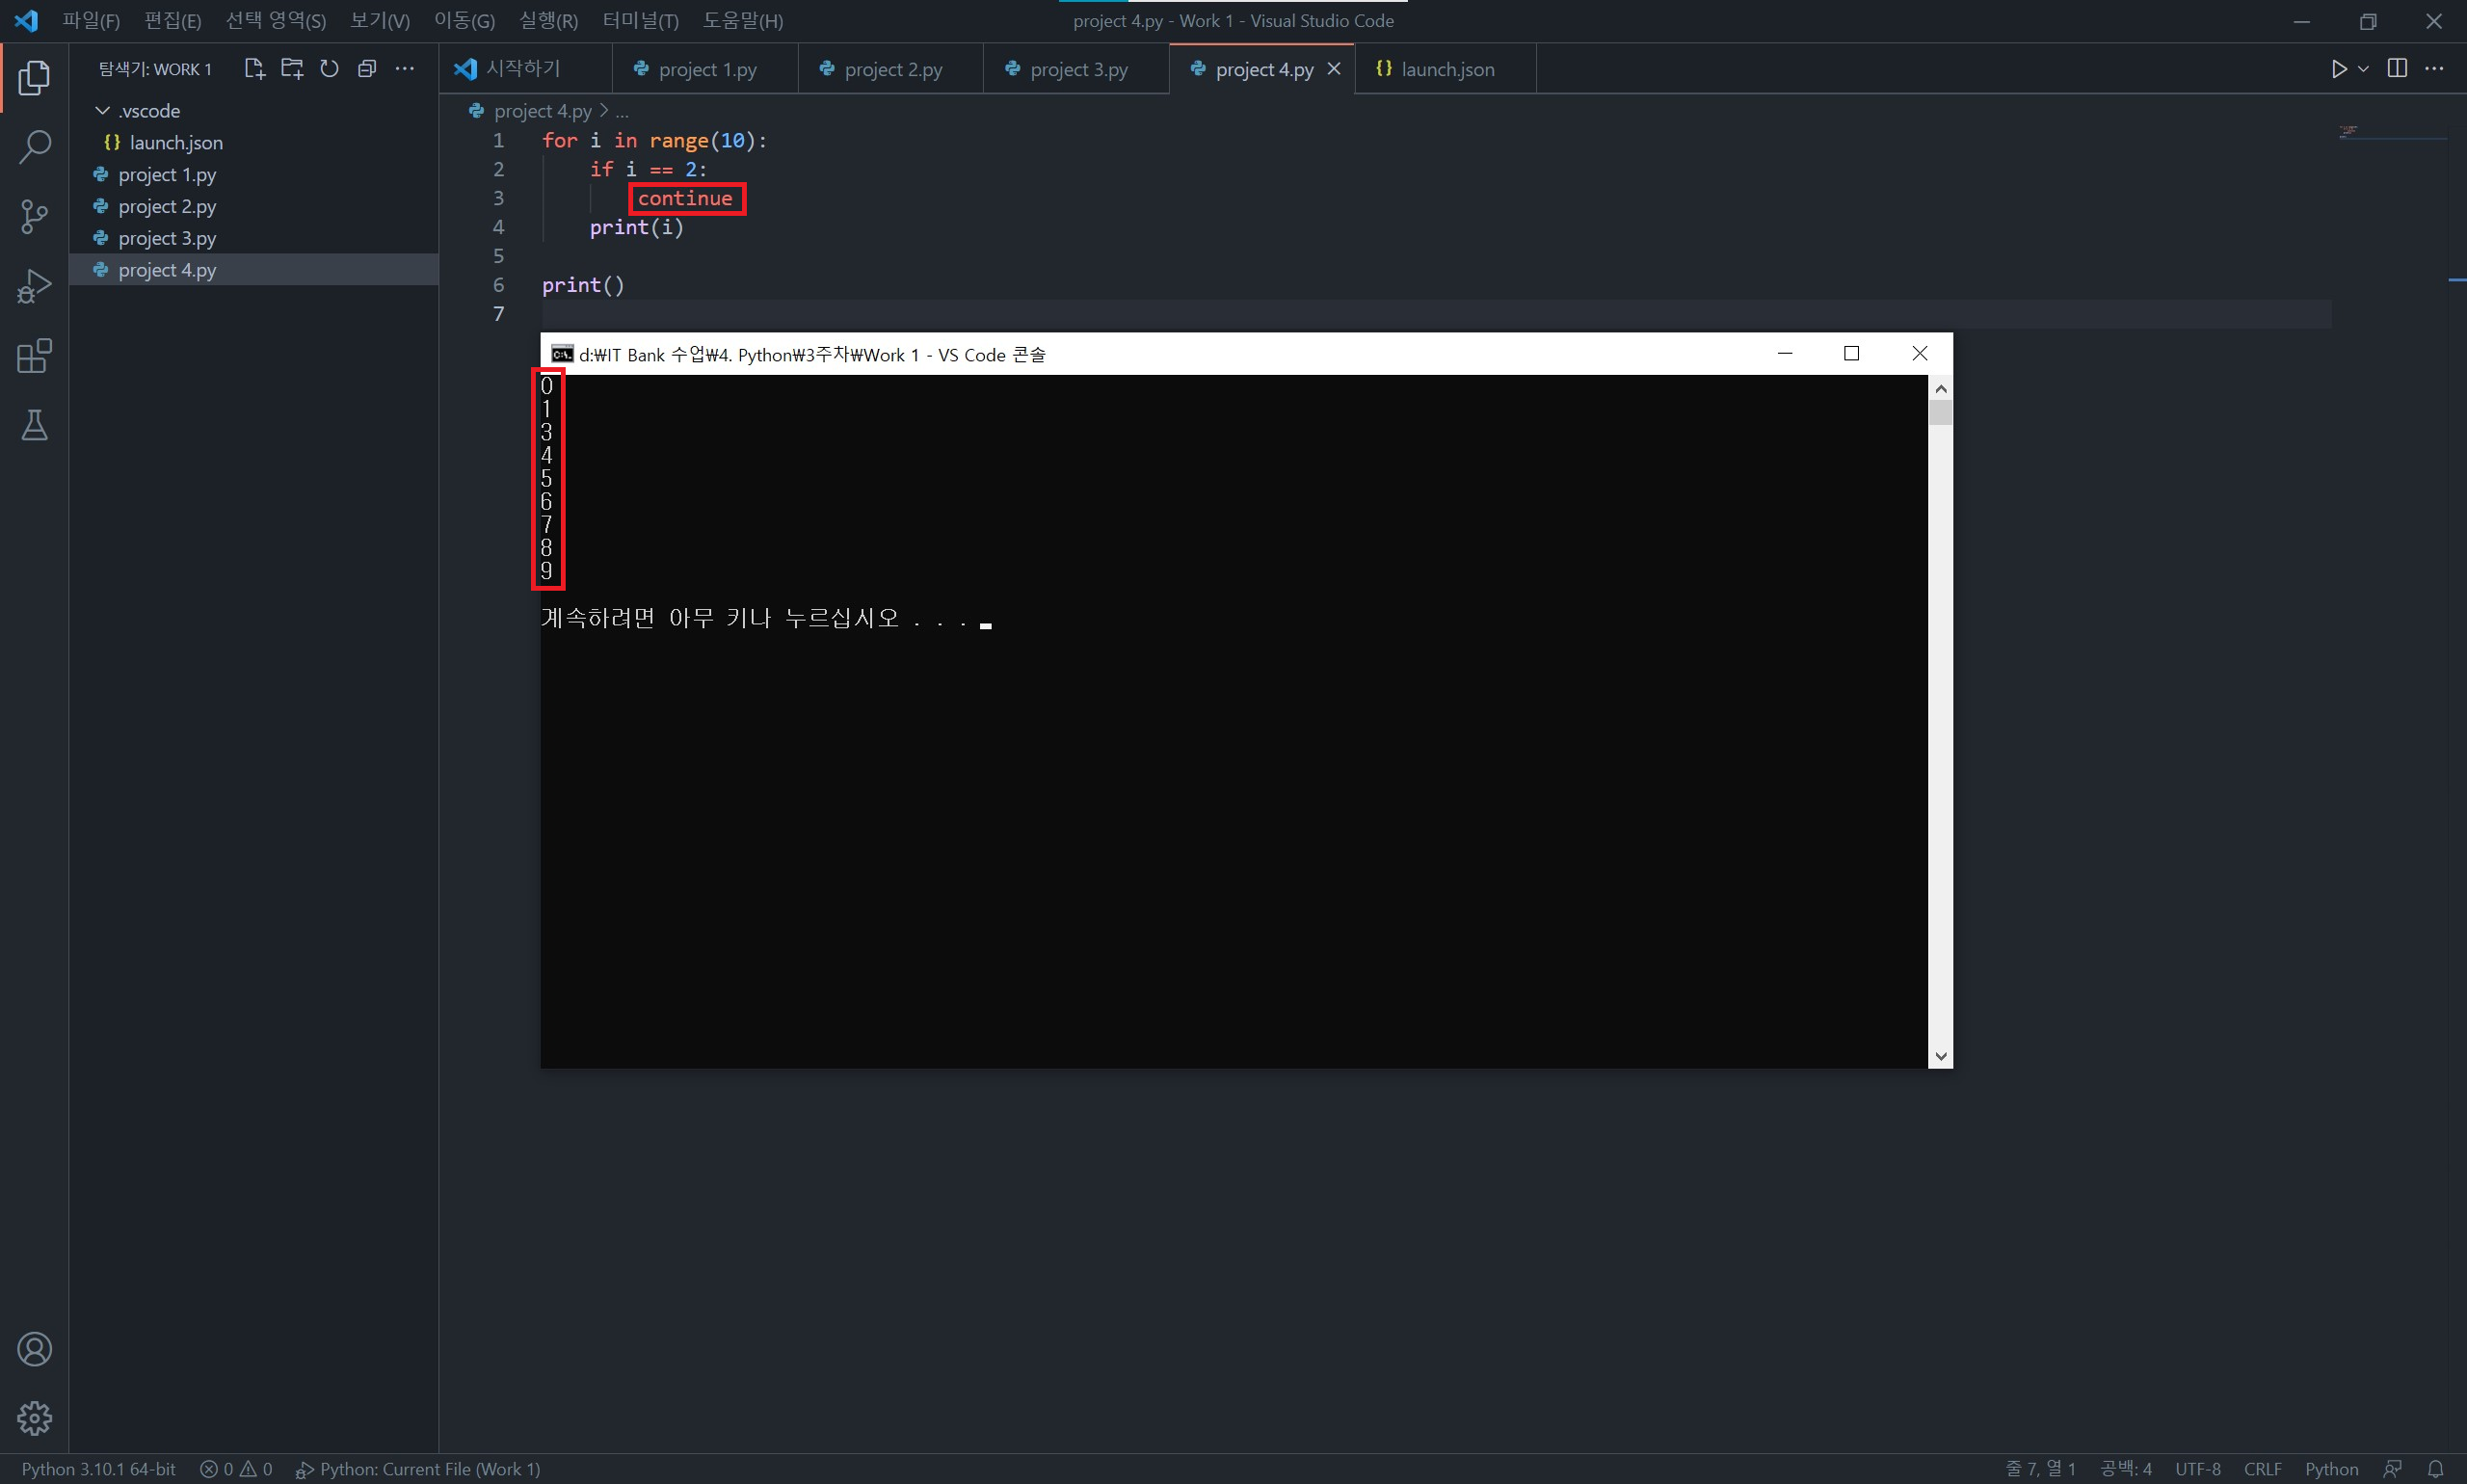The width and height of the screenshot is (2467, 1484).
Task: Open the Search view in activity bar
Action: tap(34, 147)
